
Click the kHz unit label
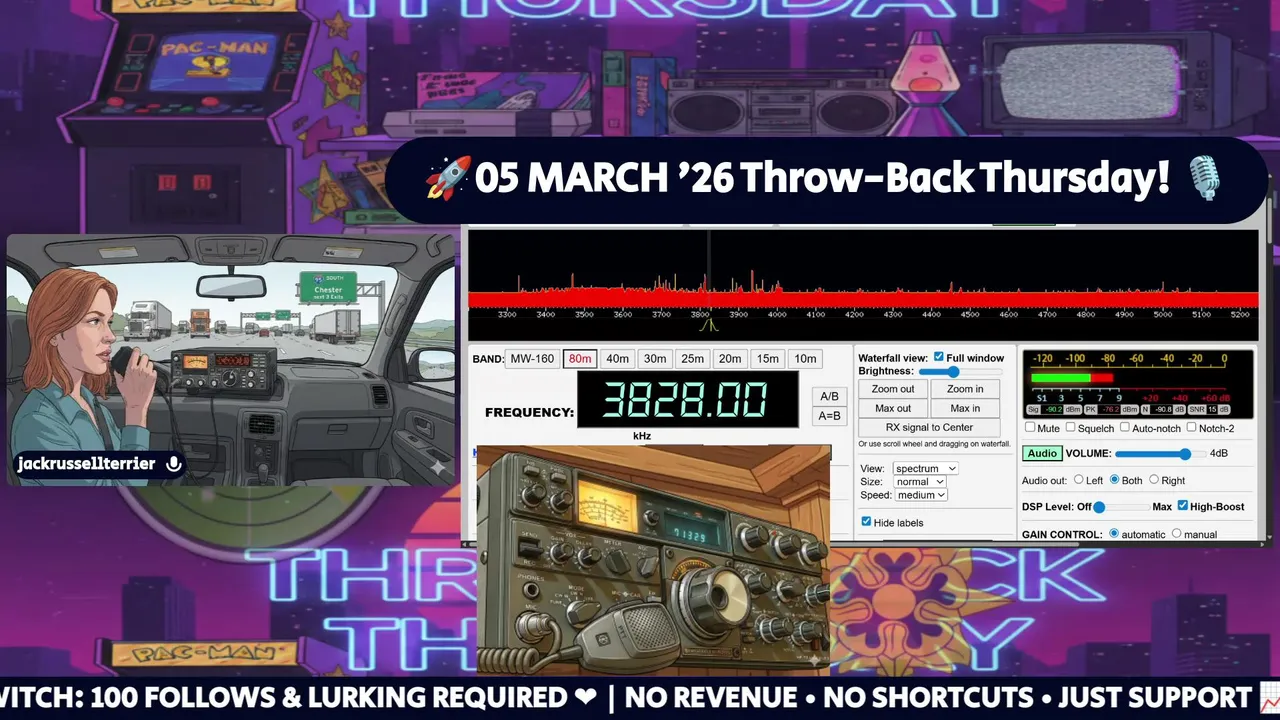click(x=642, y=436)
